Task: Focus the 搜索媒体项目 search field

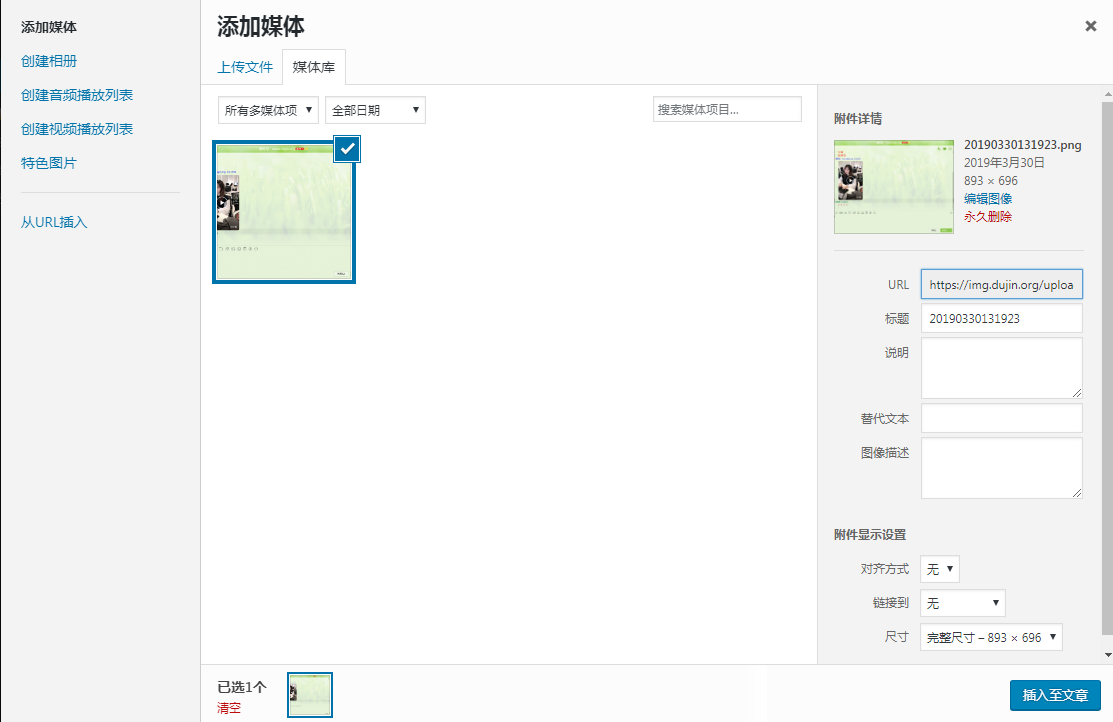Action: pyautogui.click(x=727, y=109)
